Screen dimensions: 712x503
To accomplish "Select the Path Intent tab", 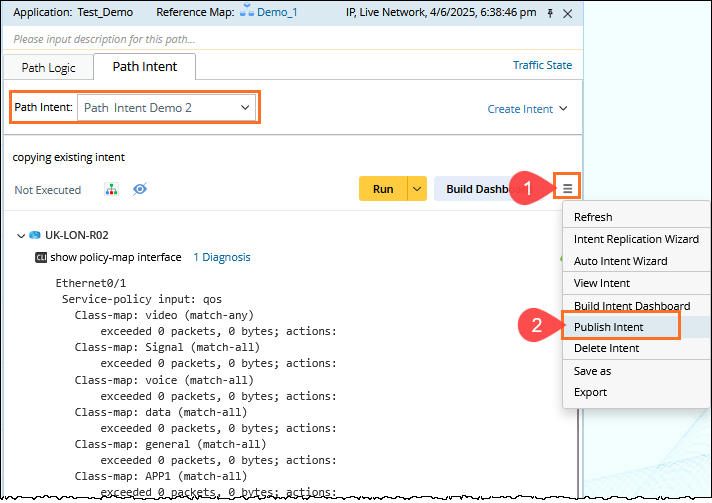I will pos(145,67).
